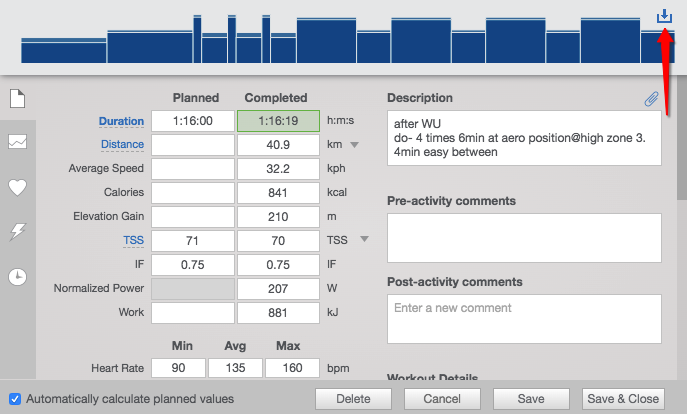Click the Pre-activity comments box

tap(524, 238)
